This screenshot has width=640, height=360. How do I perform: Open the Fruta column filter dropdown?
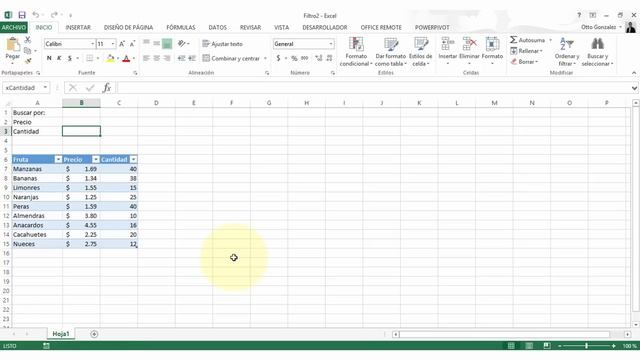point(58,160)
